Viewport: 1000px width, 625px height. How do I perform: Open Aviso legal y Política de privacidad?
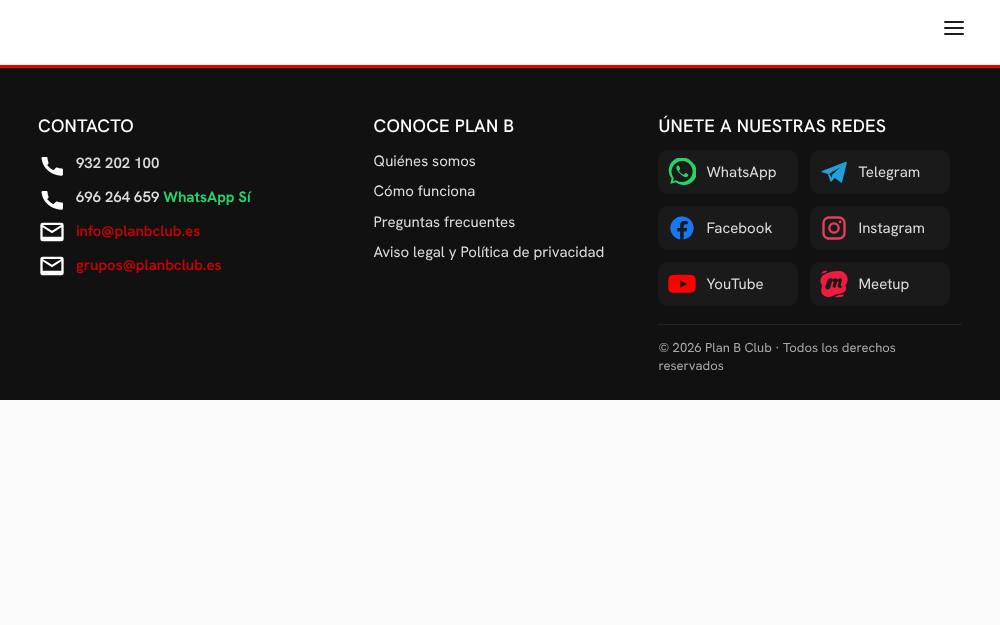pyautogui.click(x=489, y=253)
